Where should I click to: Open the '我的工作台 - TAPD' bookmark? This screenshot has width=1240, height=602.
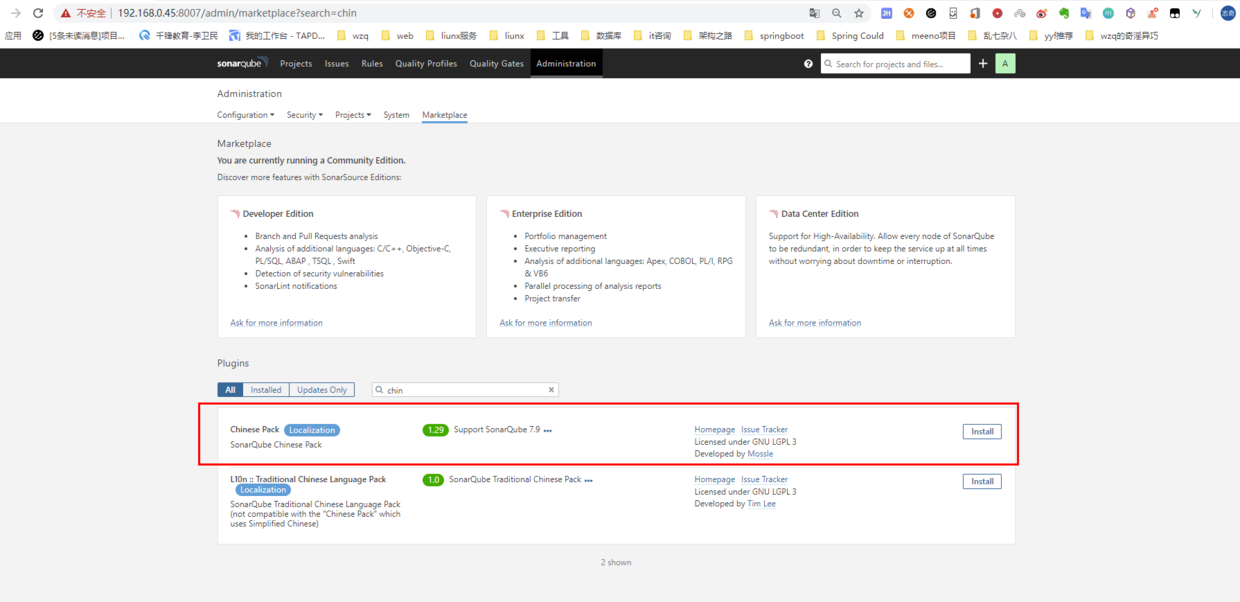tap(277, 36)
